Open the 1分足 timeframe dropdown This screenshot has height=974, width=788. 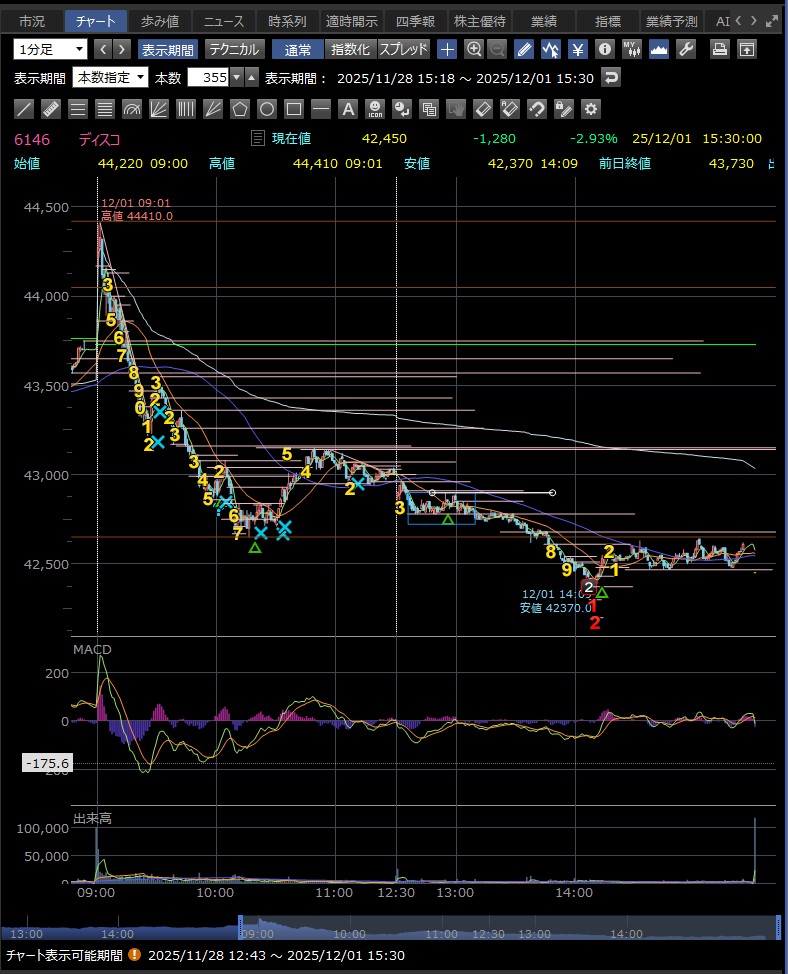coord(50,49)
